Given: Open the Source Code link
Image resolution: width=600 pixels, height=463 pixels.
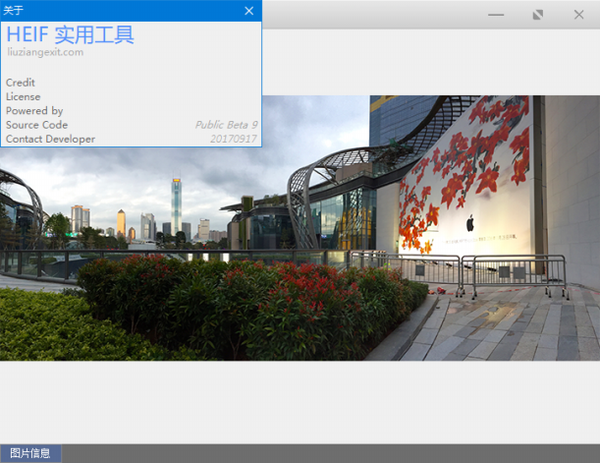Looking at the screenshot, I should [x=37, y=125].
